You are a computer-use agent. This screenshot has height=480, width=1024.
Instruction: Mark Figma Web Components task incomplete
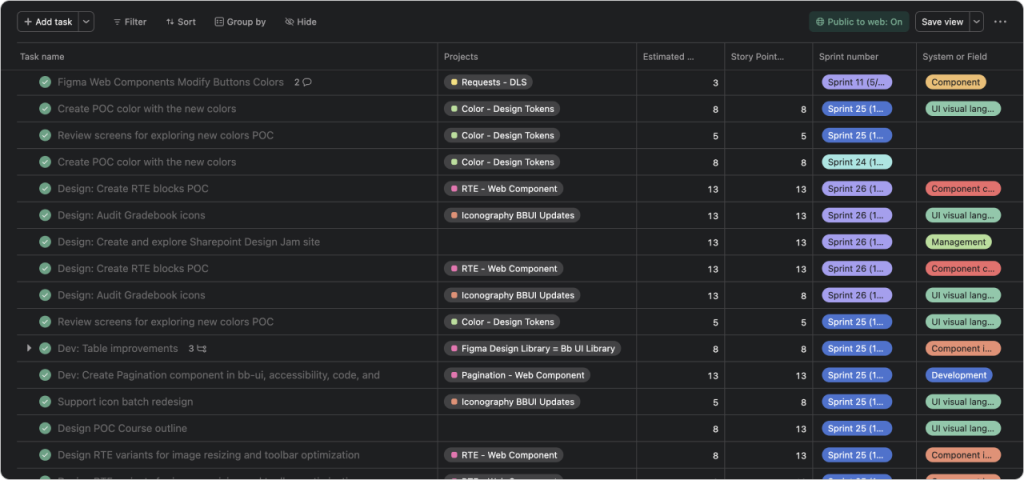tap(45, 82)
